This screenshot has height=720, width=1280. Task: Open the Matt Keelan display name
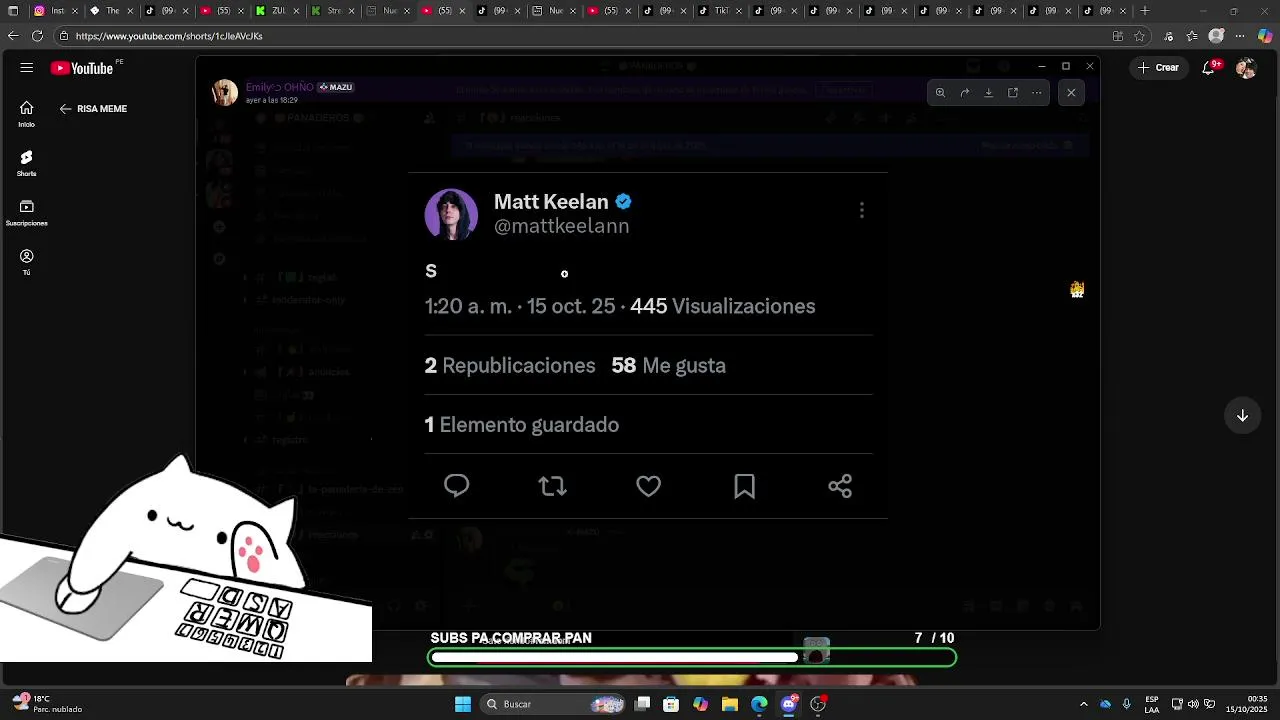(551, 201)
